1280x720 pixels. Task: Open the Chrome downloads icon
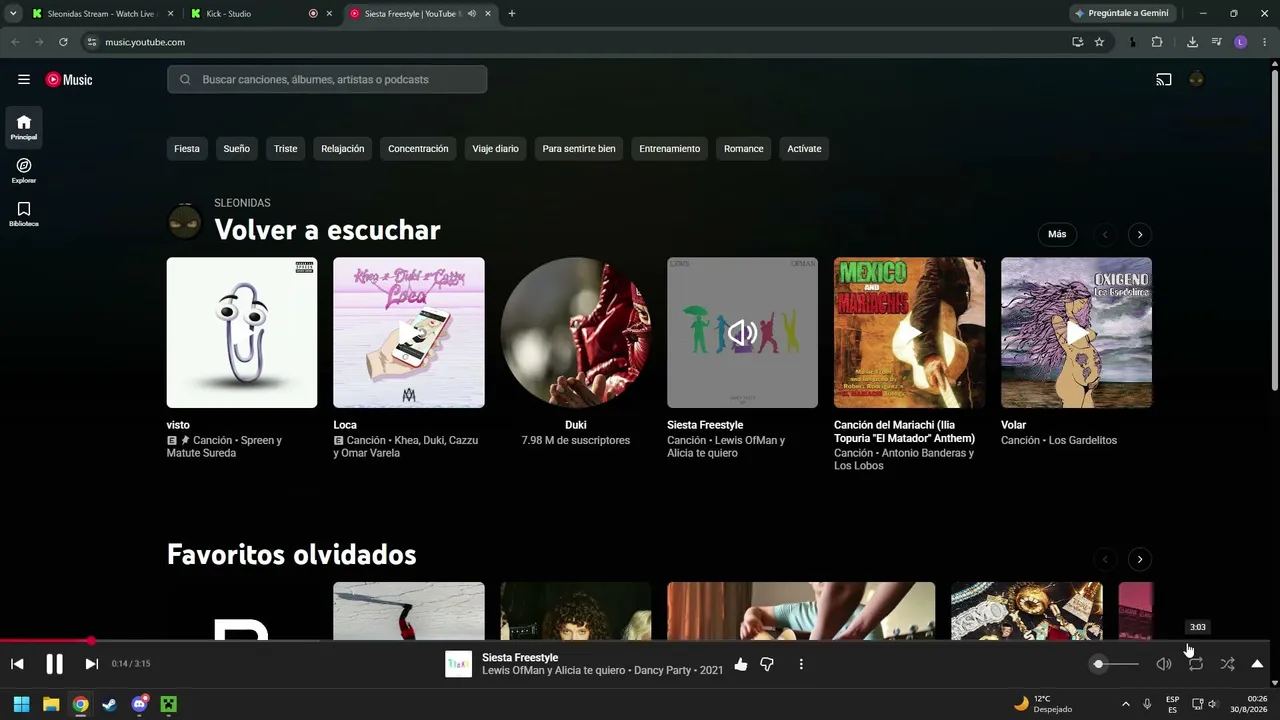point(1192,42)
